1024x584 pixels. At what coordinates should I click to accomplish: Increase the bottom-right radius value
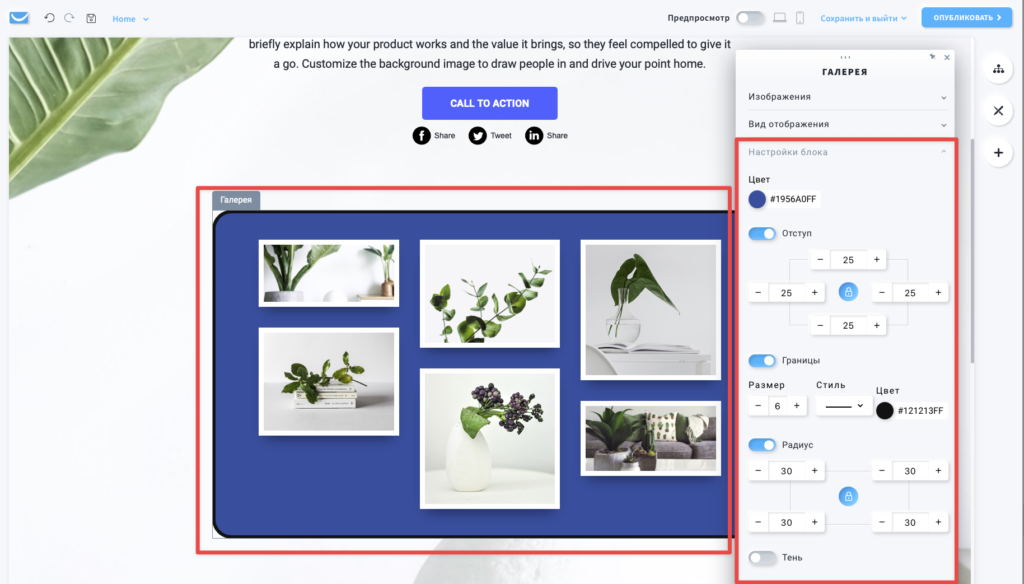click(938, 522)
